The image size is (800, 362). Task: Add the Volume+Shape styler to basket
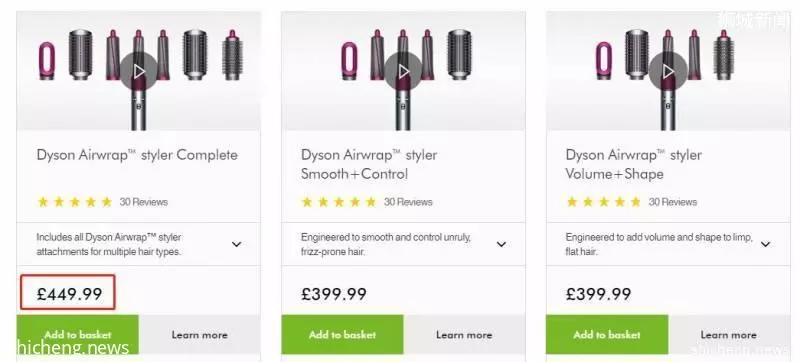607,334
